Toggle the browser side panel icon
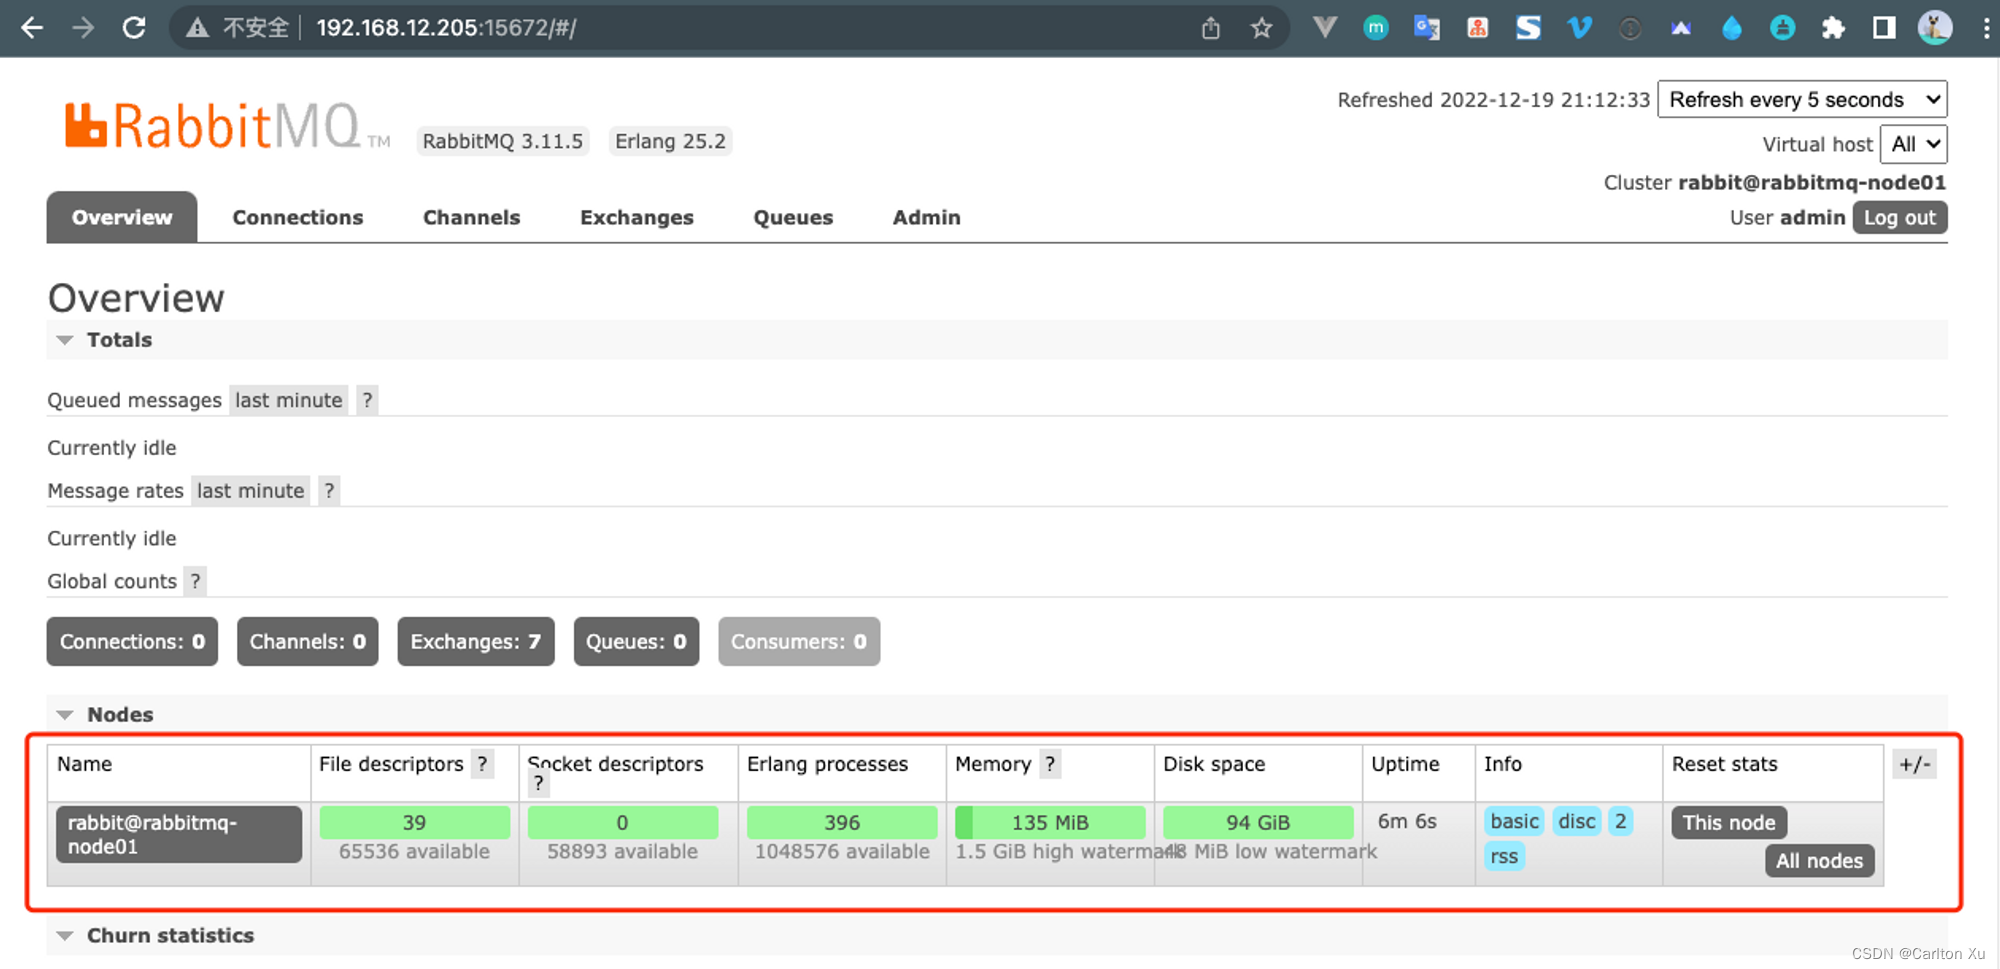The width and height of the screenshot is (2000, 969). (x=1884, y=28)
